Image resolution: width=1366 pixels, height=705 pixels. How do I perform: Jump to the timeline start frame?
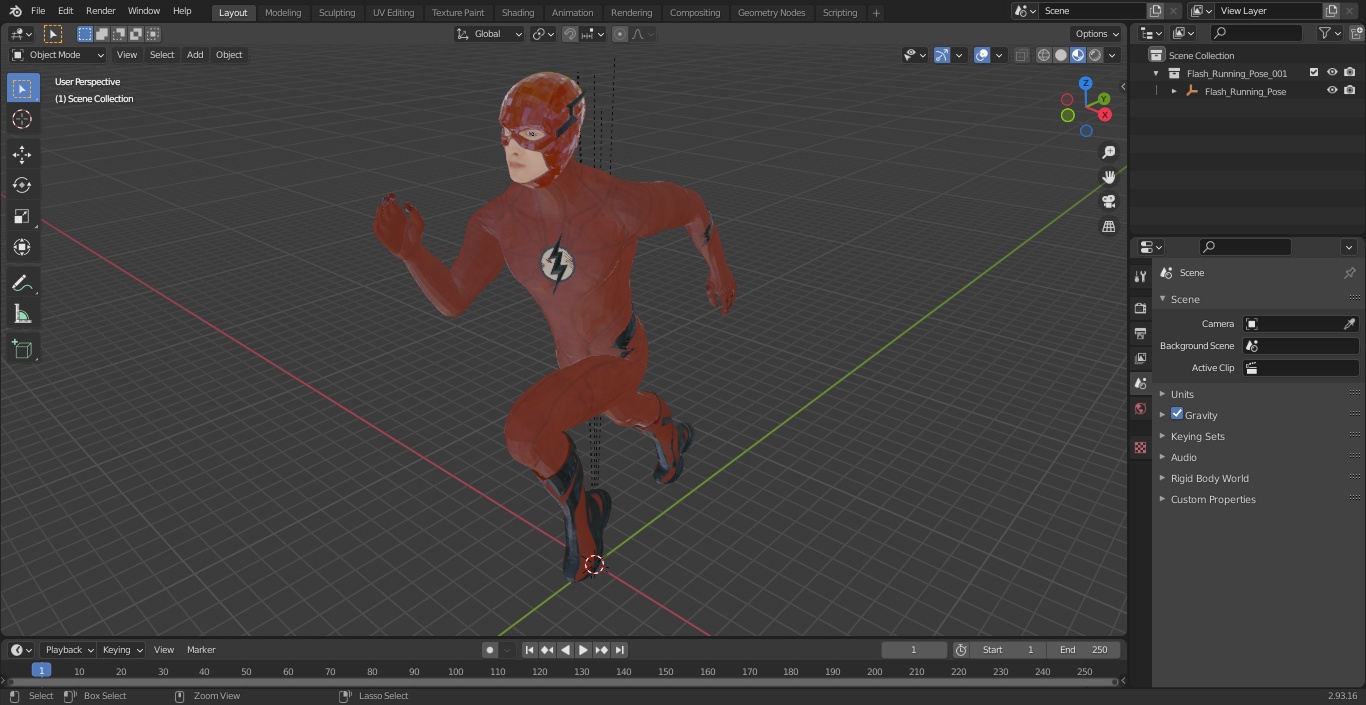click(530, 650)
